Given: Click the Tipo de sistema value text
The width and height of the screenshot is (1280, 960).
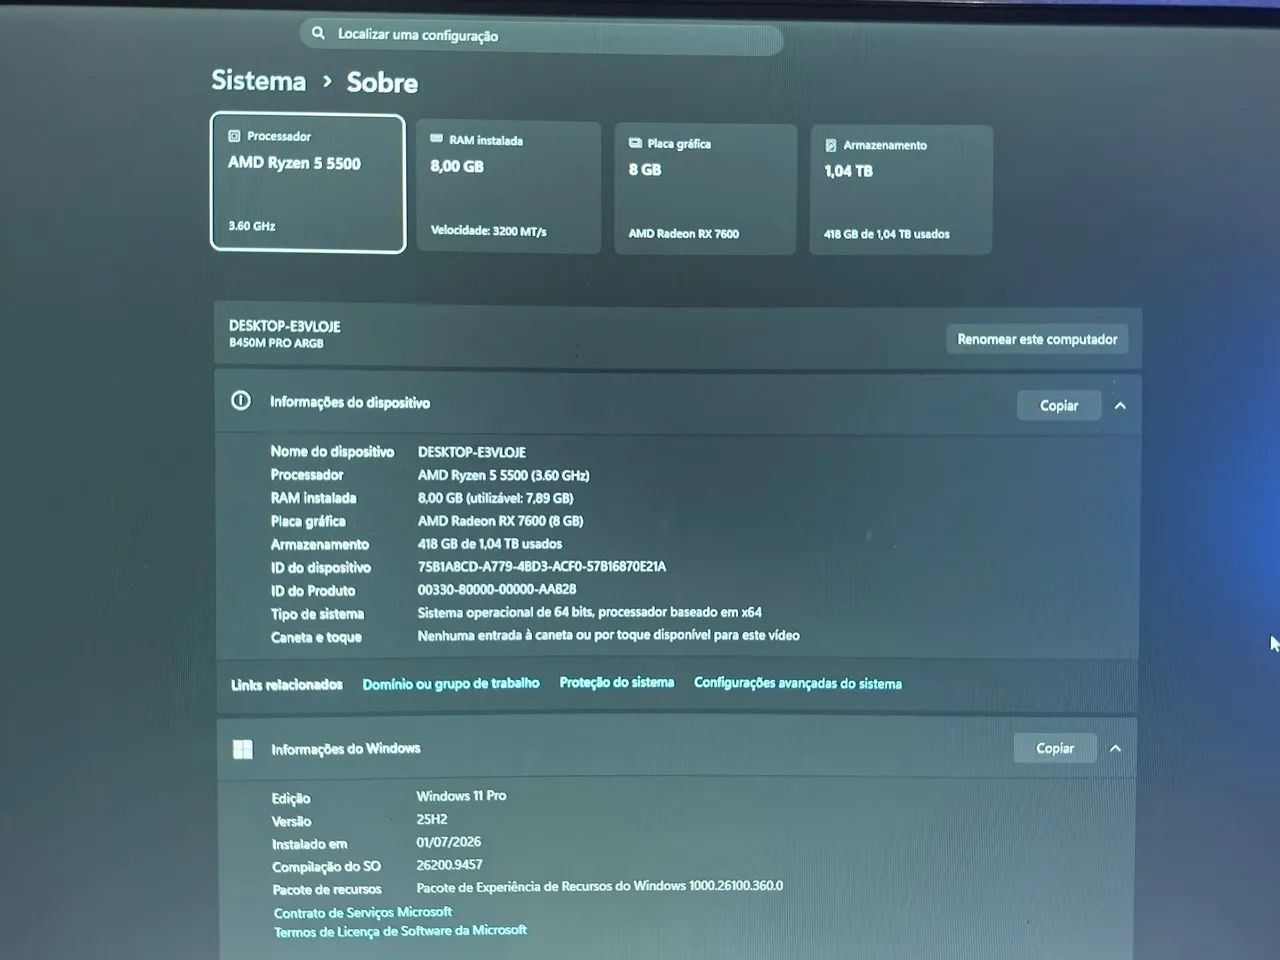Looking at the screenshot, I should coord(590,612).
